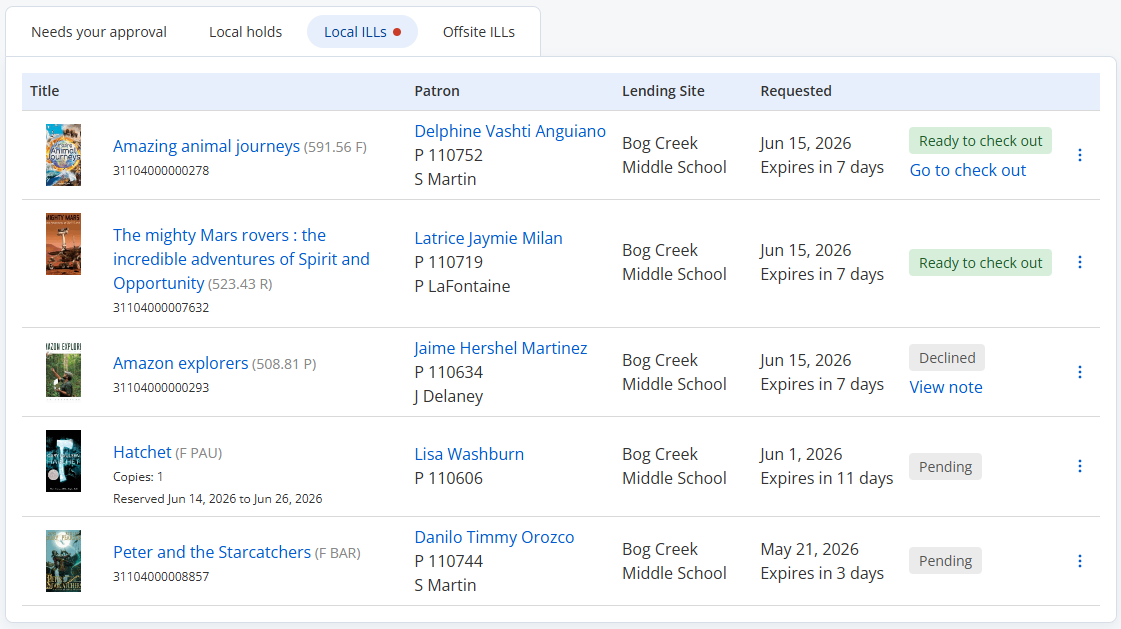Click mighty Mars rovers cover thumbnail
Viewport: 1121px width, 629px height.
coord(63,244)
